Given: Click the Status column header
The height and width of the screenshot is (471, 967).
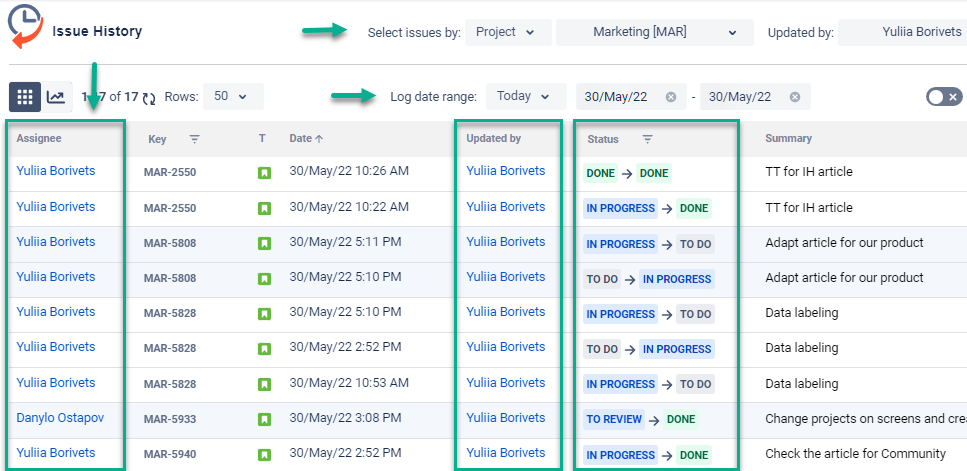Looking at the screenshot, I should [603, 139].
